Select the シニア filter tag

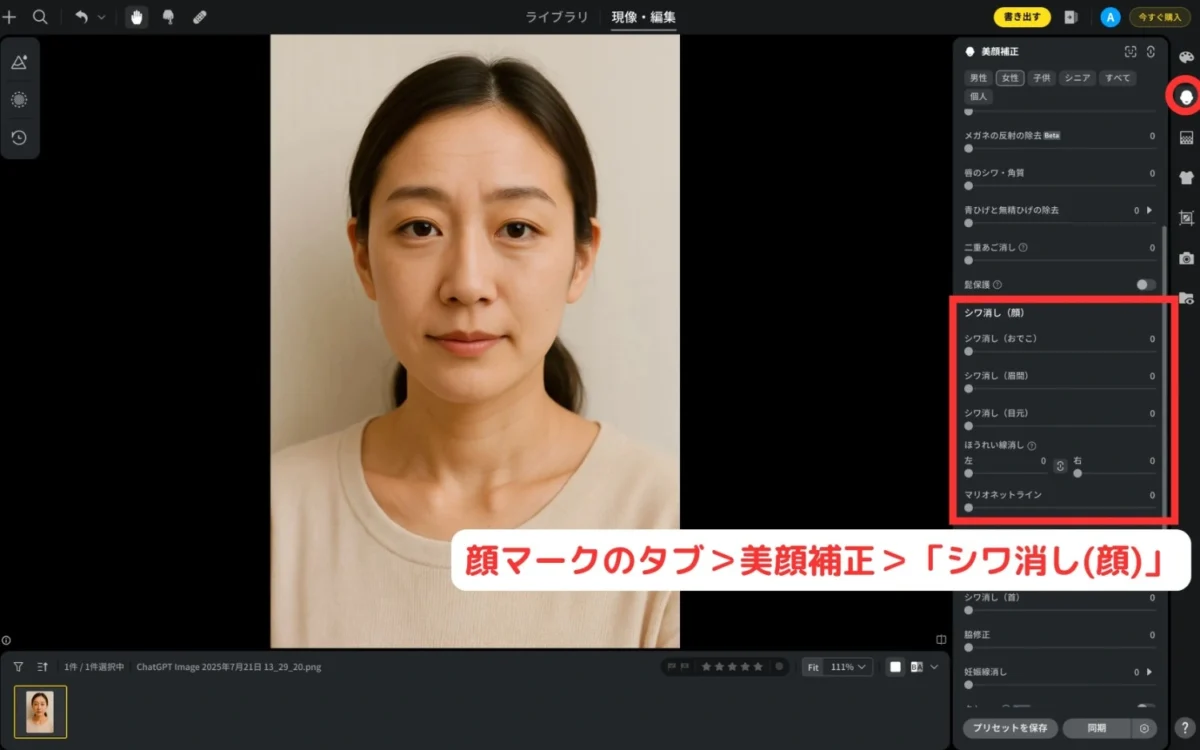click(1077, 78)
